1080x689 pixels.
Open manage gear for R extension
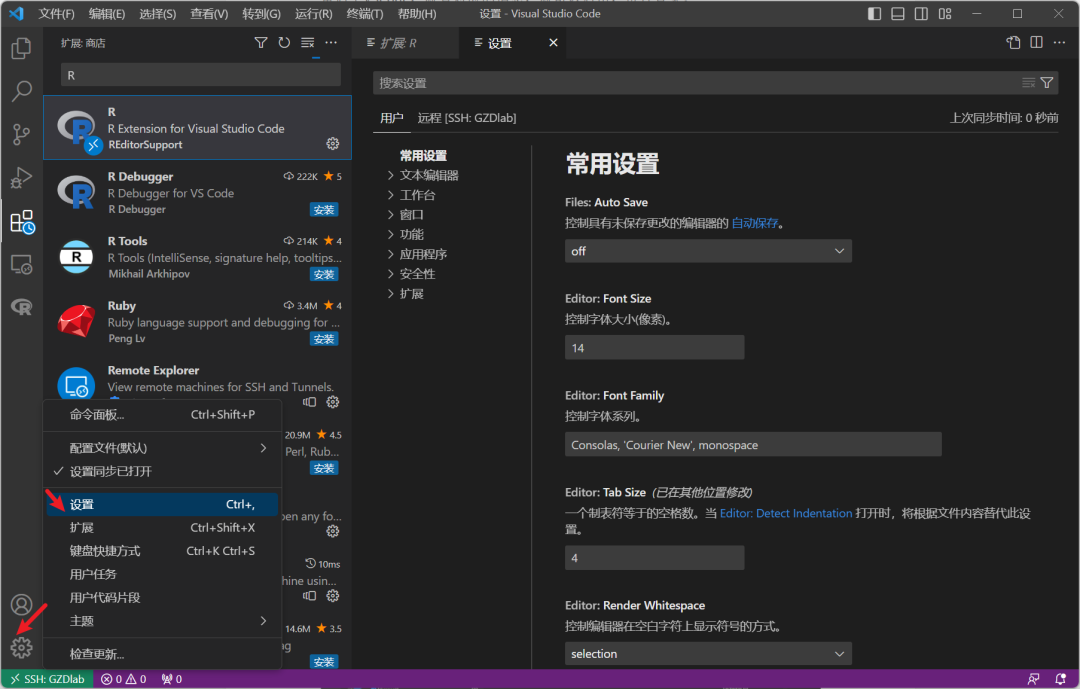(x=333, y=143)
